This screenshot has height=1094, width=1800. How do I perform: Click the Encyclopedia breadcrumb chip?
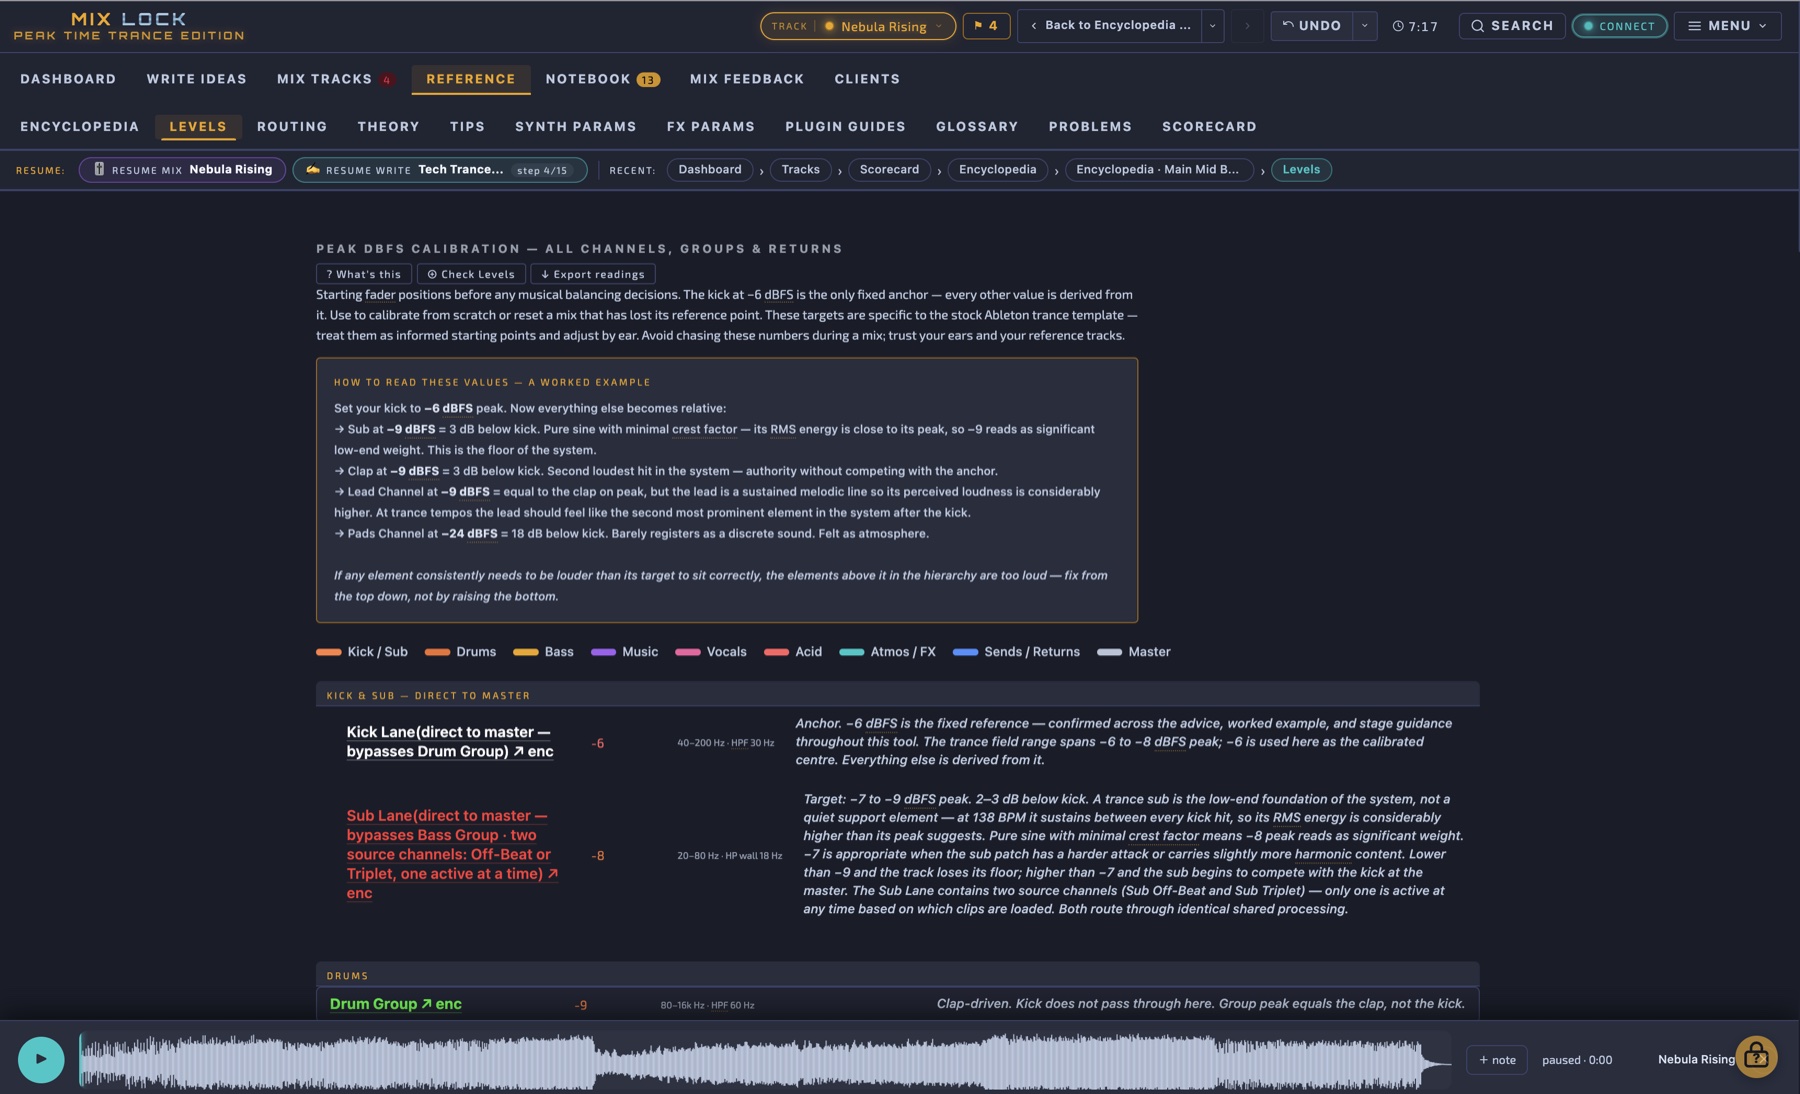997,170
